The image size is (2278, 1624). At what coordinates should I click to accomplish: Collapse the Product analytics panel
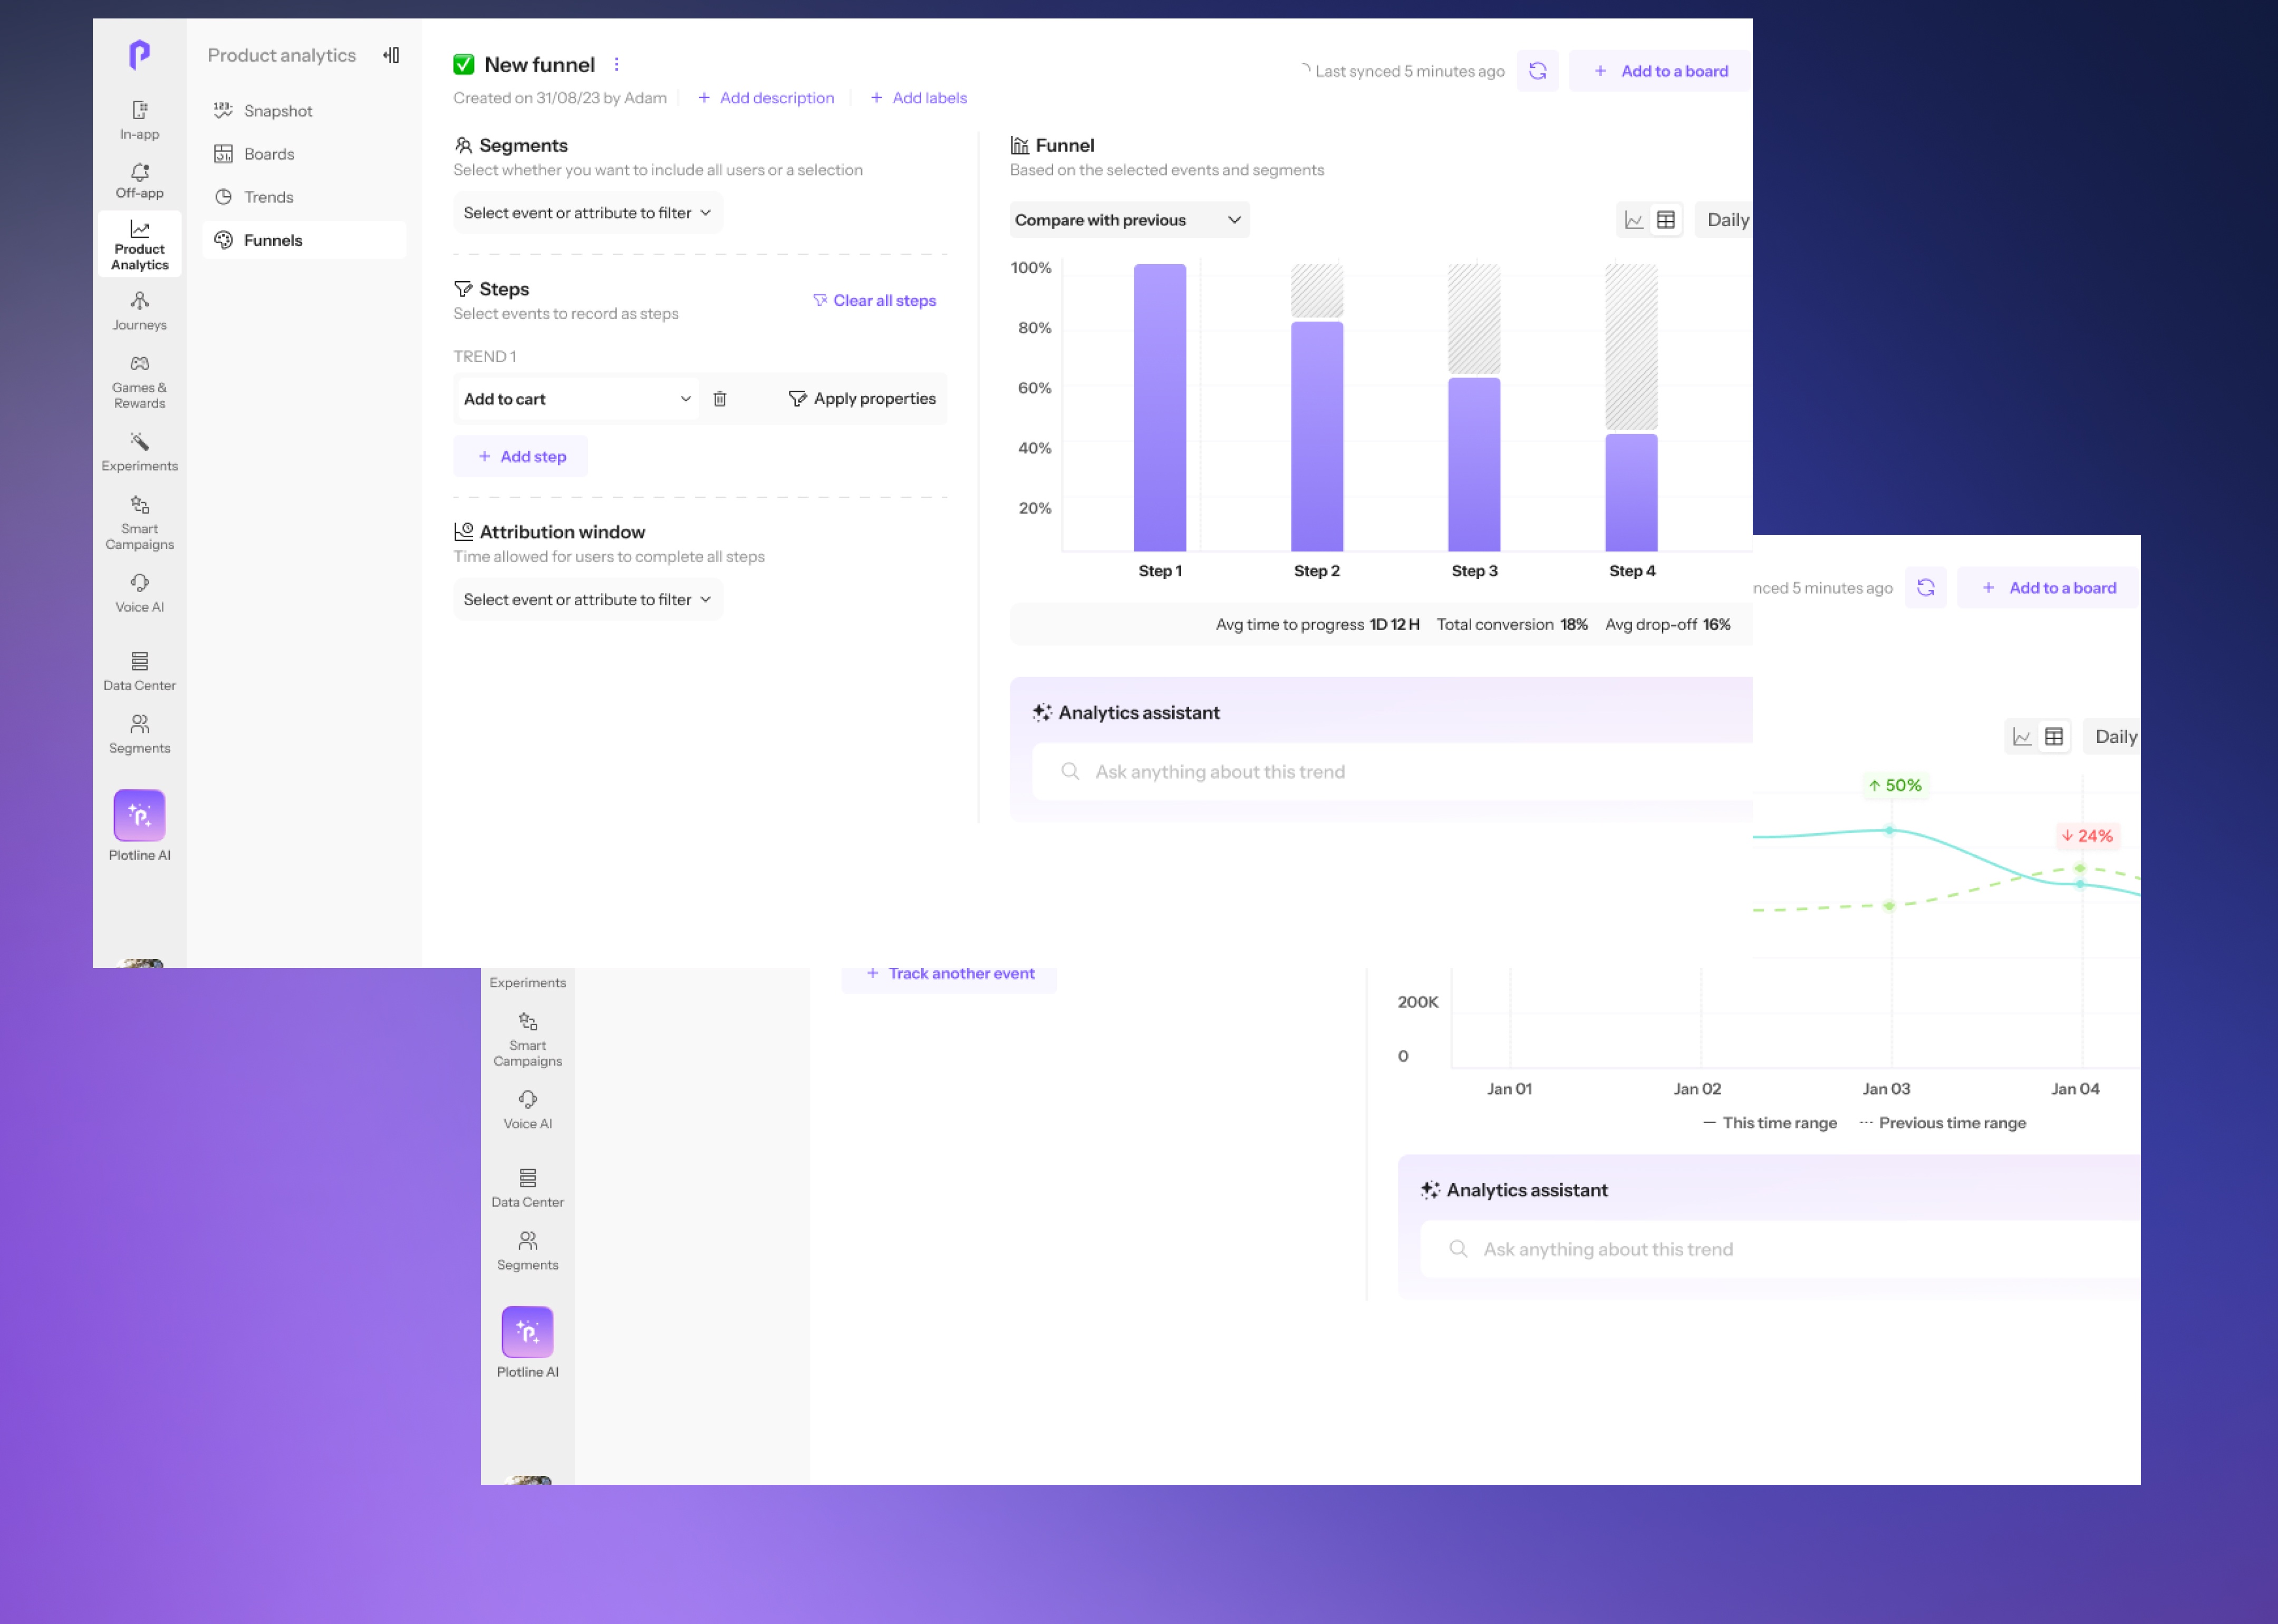[x=392, y=55]
